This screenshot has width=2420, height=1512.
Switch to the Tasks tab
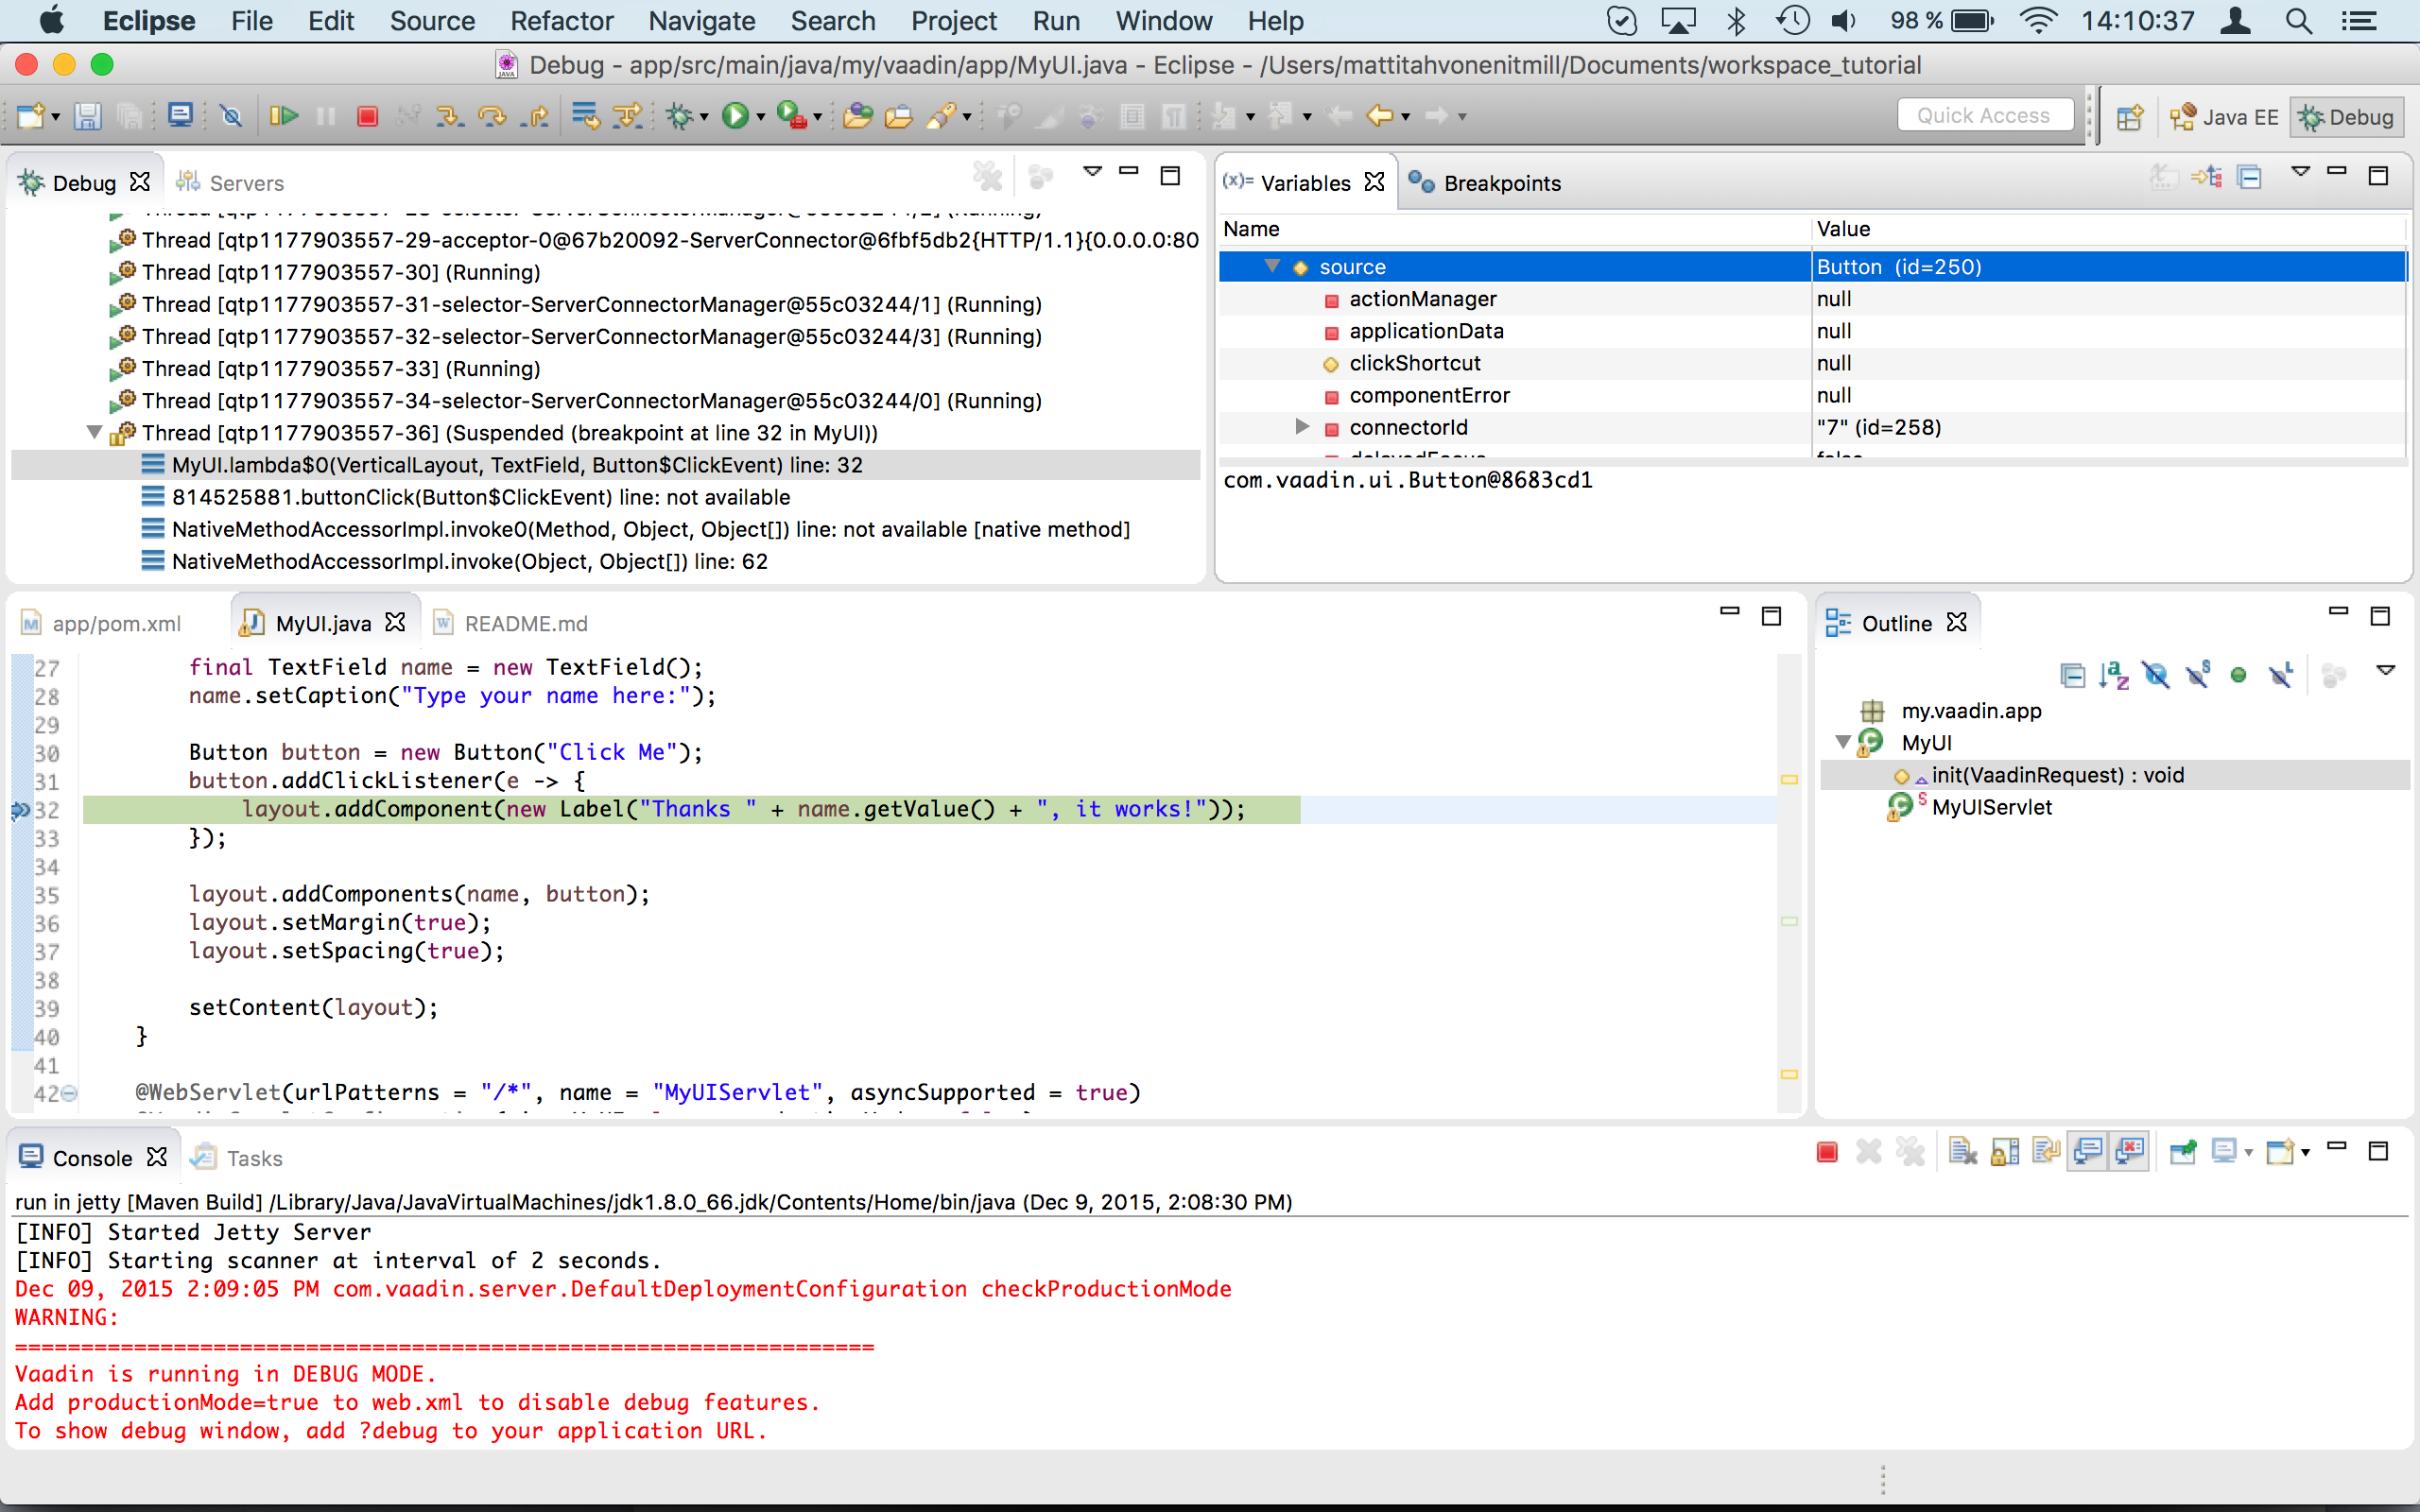(238, 1157)
